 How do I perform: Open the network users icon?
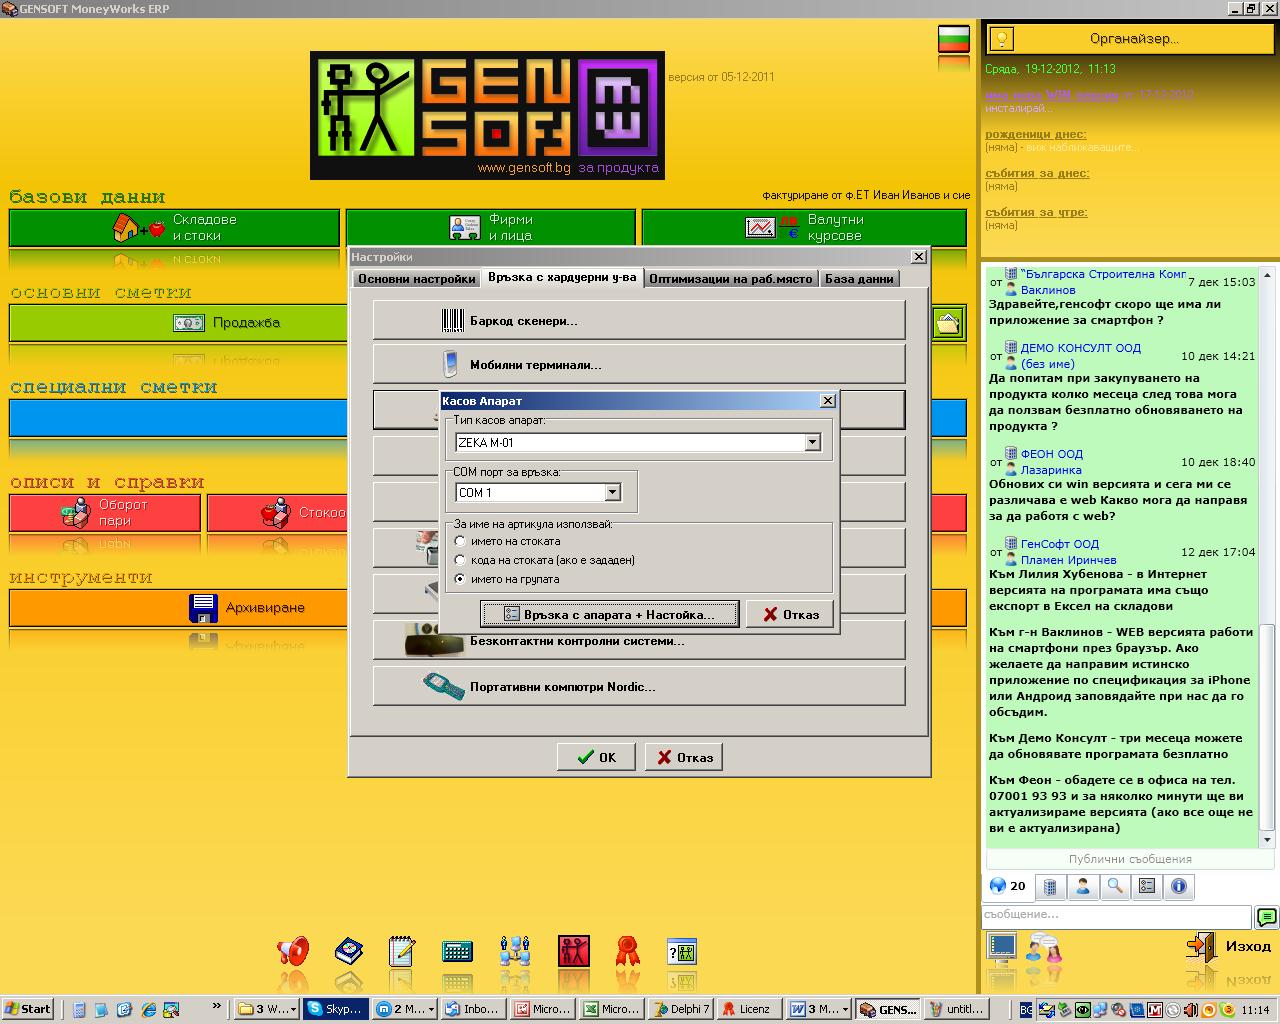point(515,950)
